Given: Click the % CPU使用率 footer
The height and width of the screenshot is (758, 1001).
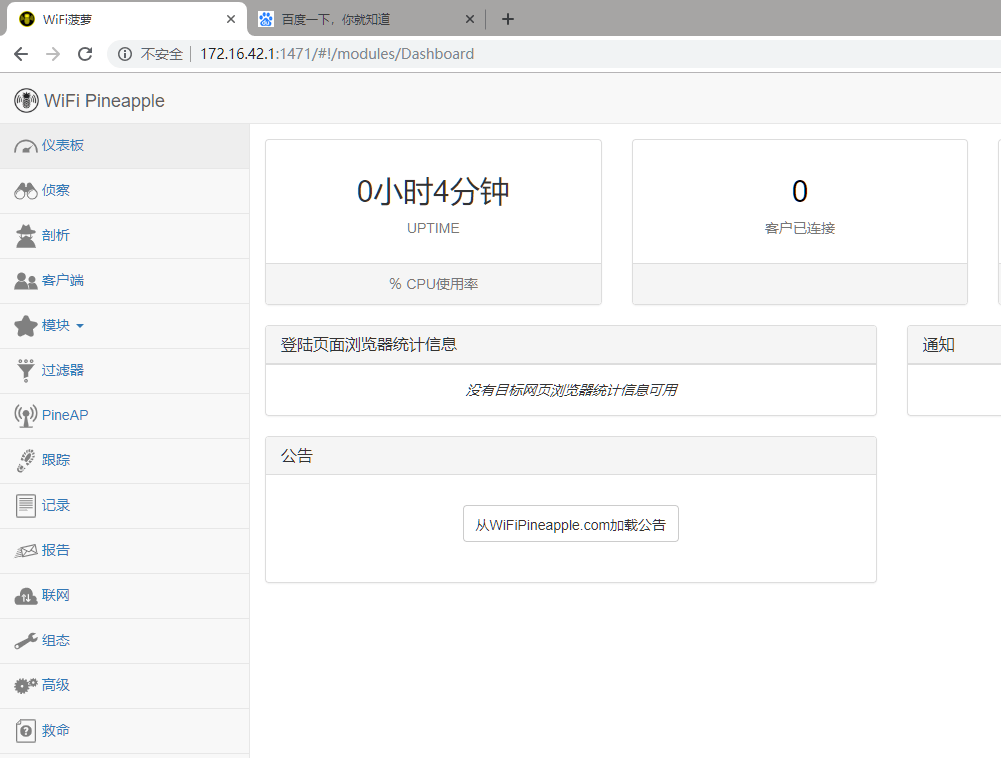Looking at the screenshot, I should tap(433, 284).
